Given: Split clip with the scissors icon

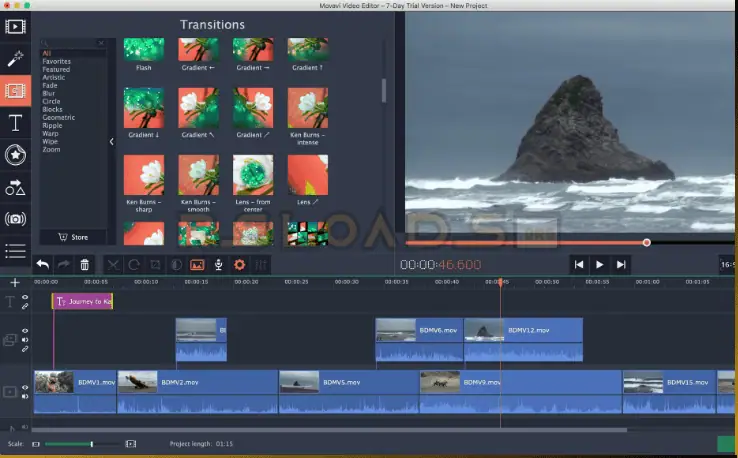Looking at the screenshot, I should click(x=113, y=265).
